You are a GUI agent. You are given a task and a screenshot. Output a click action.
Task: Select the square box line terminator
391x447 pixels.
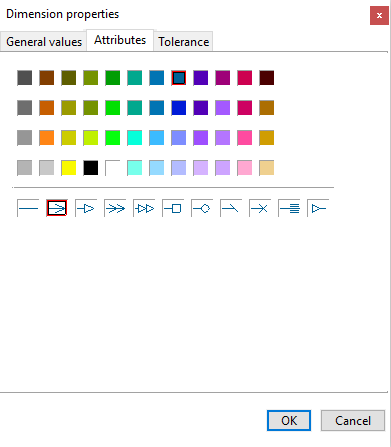173,208
